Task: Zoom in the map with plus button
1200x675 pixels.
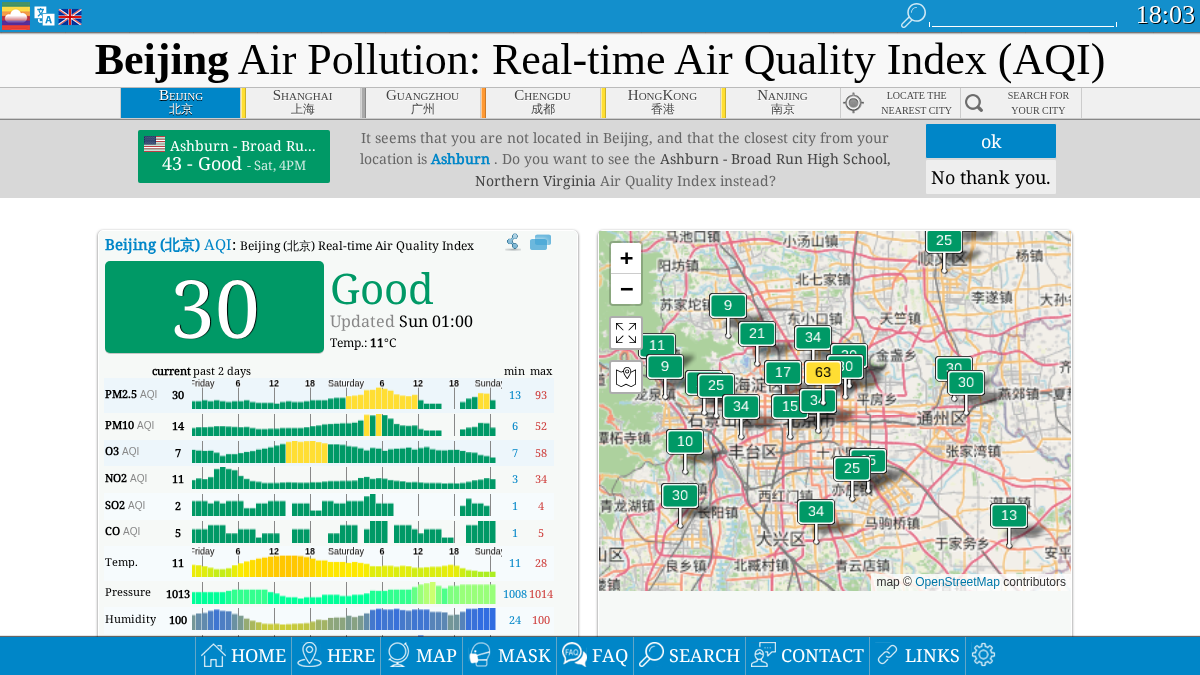Action: tap(626, 258)
